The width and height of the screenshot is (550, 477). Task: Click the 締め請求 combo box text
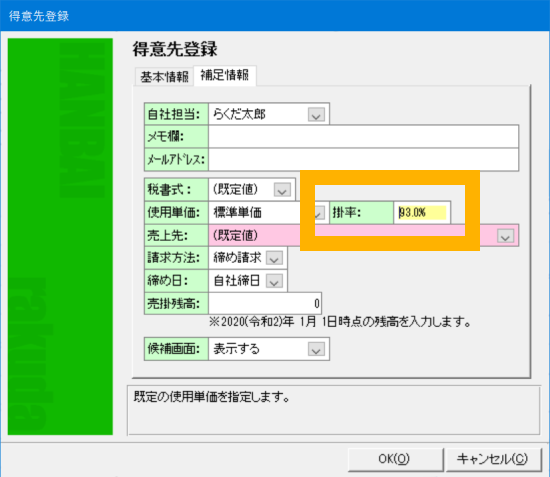pyautogui.click(x=237, y=258)
